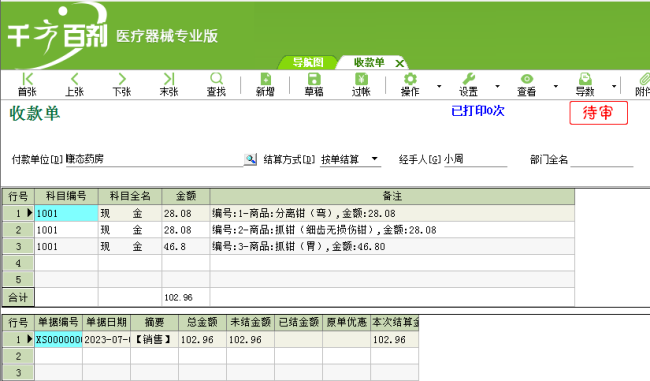Click the 已打印0次 print count text
The image size is (650, 381).
point(478,111)
